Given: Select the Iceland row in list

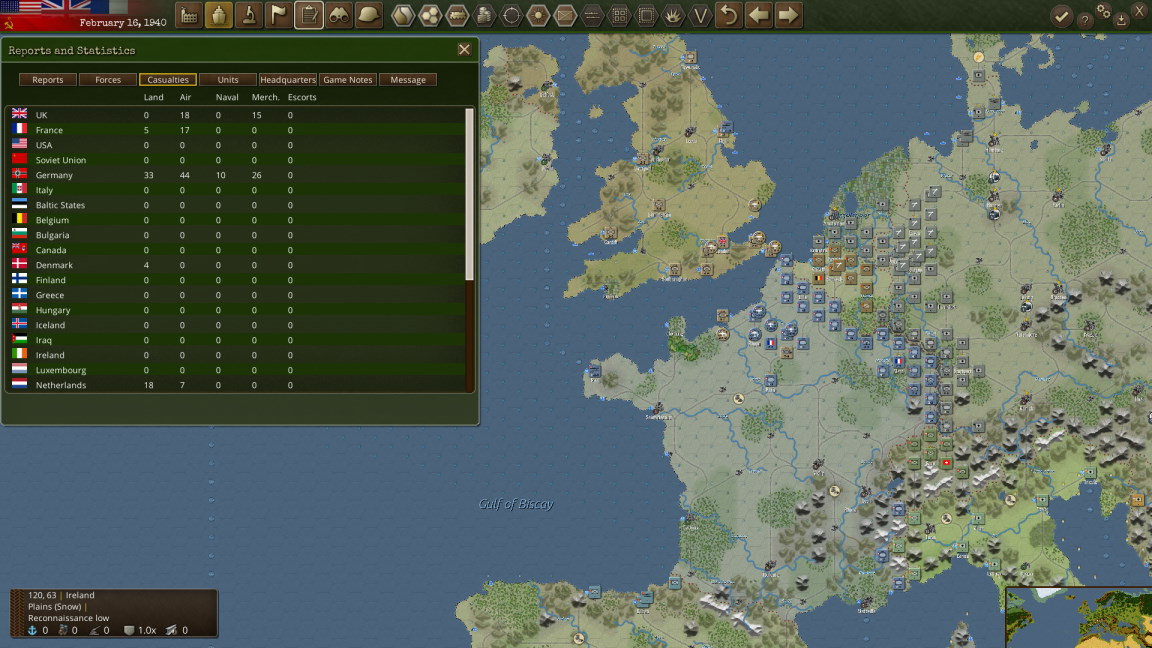Looking at the screenshot, I should coord(235,325).
